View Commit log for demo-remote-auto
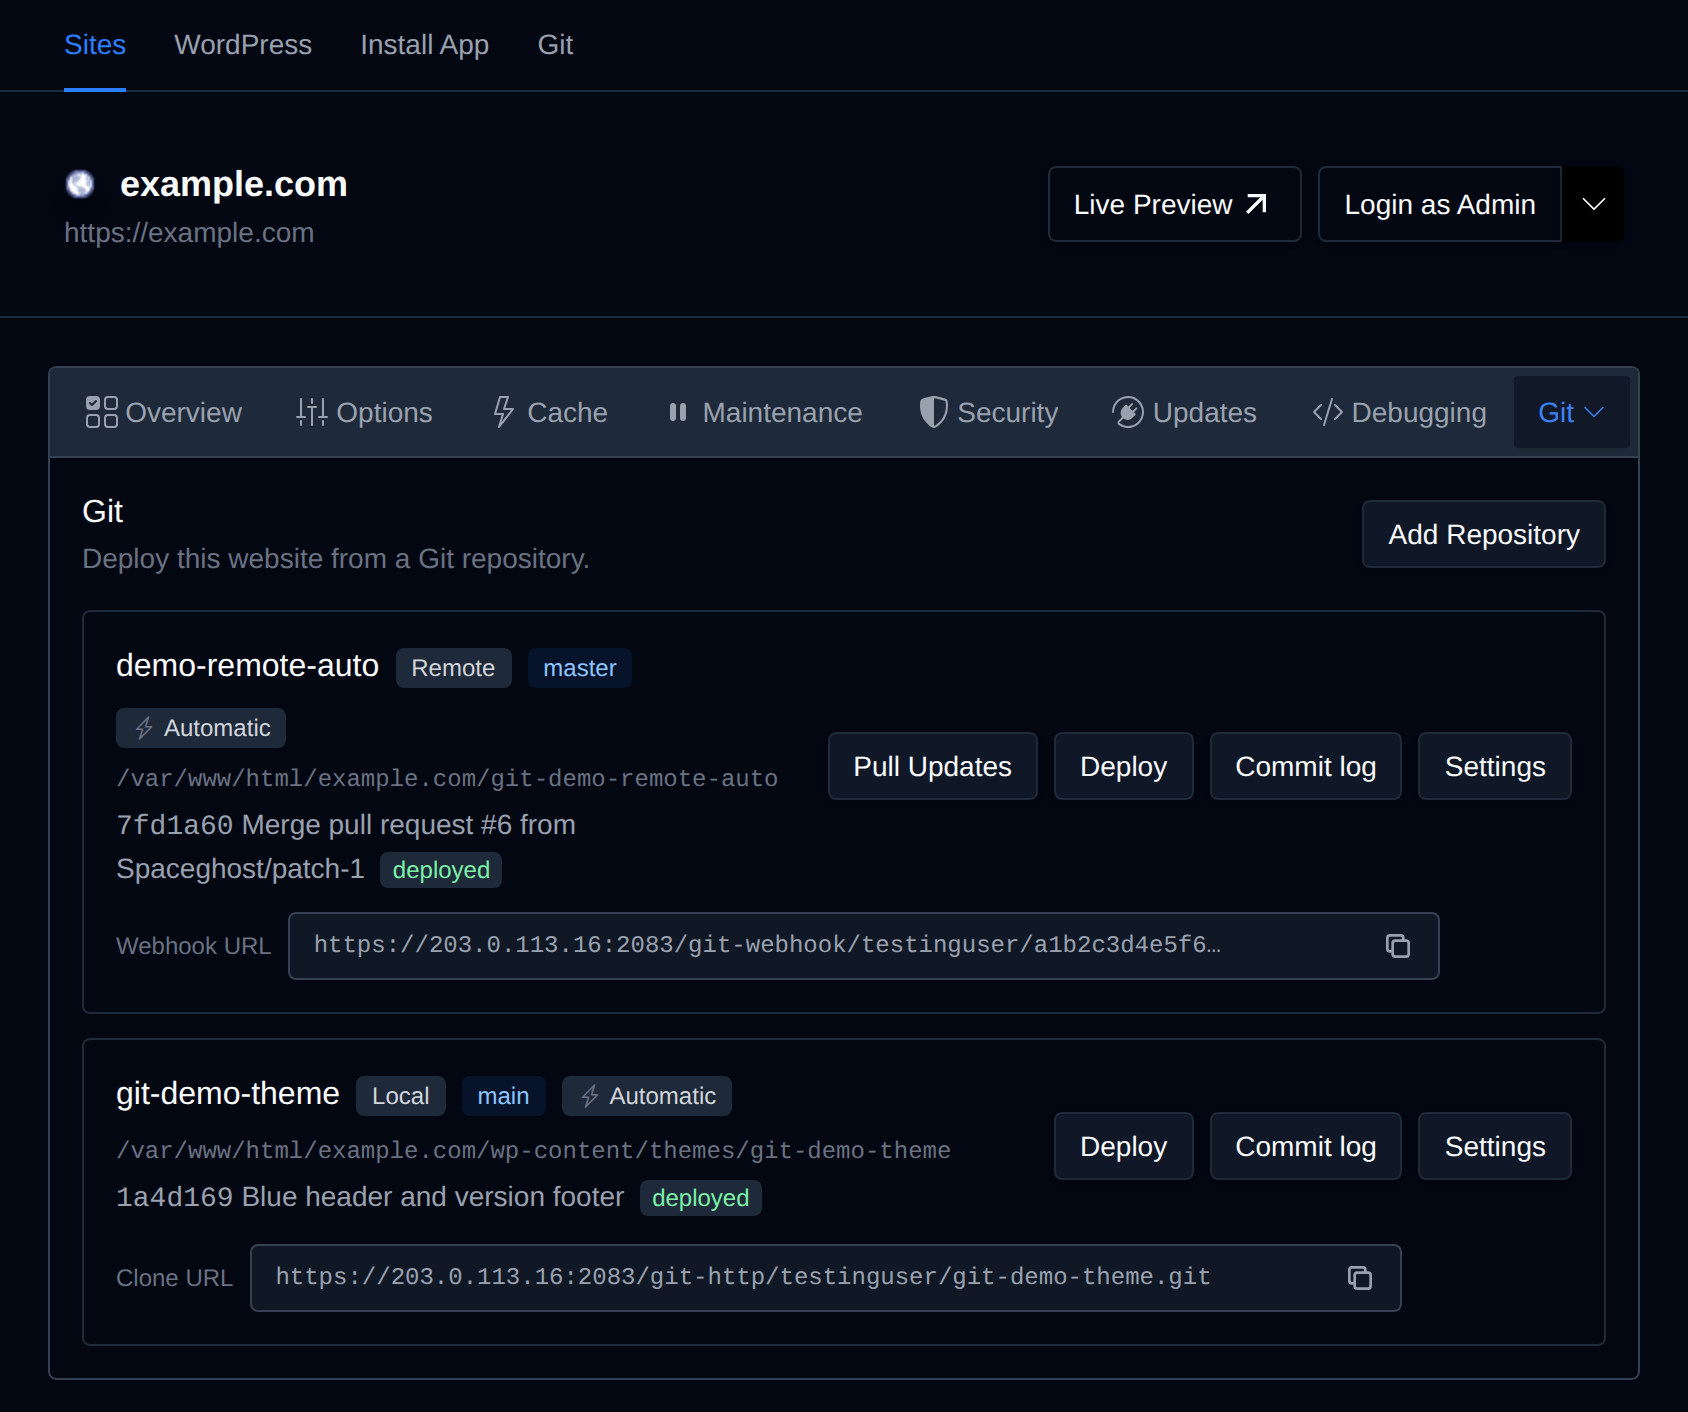This screenshot has height=1412, width=1688. [1306, 766]
